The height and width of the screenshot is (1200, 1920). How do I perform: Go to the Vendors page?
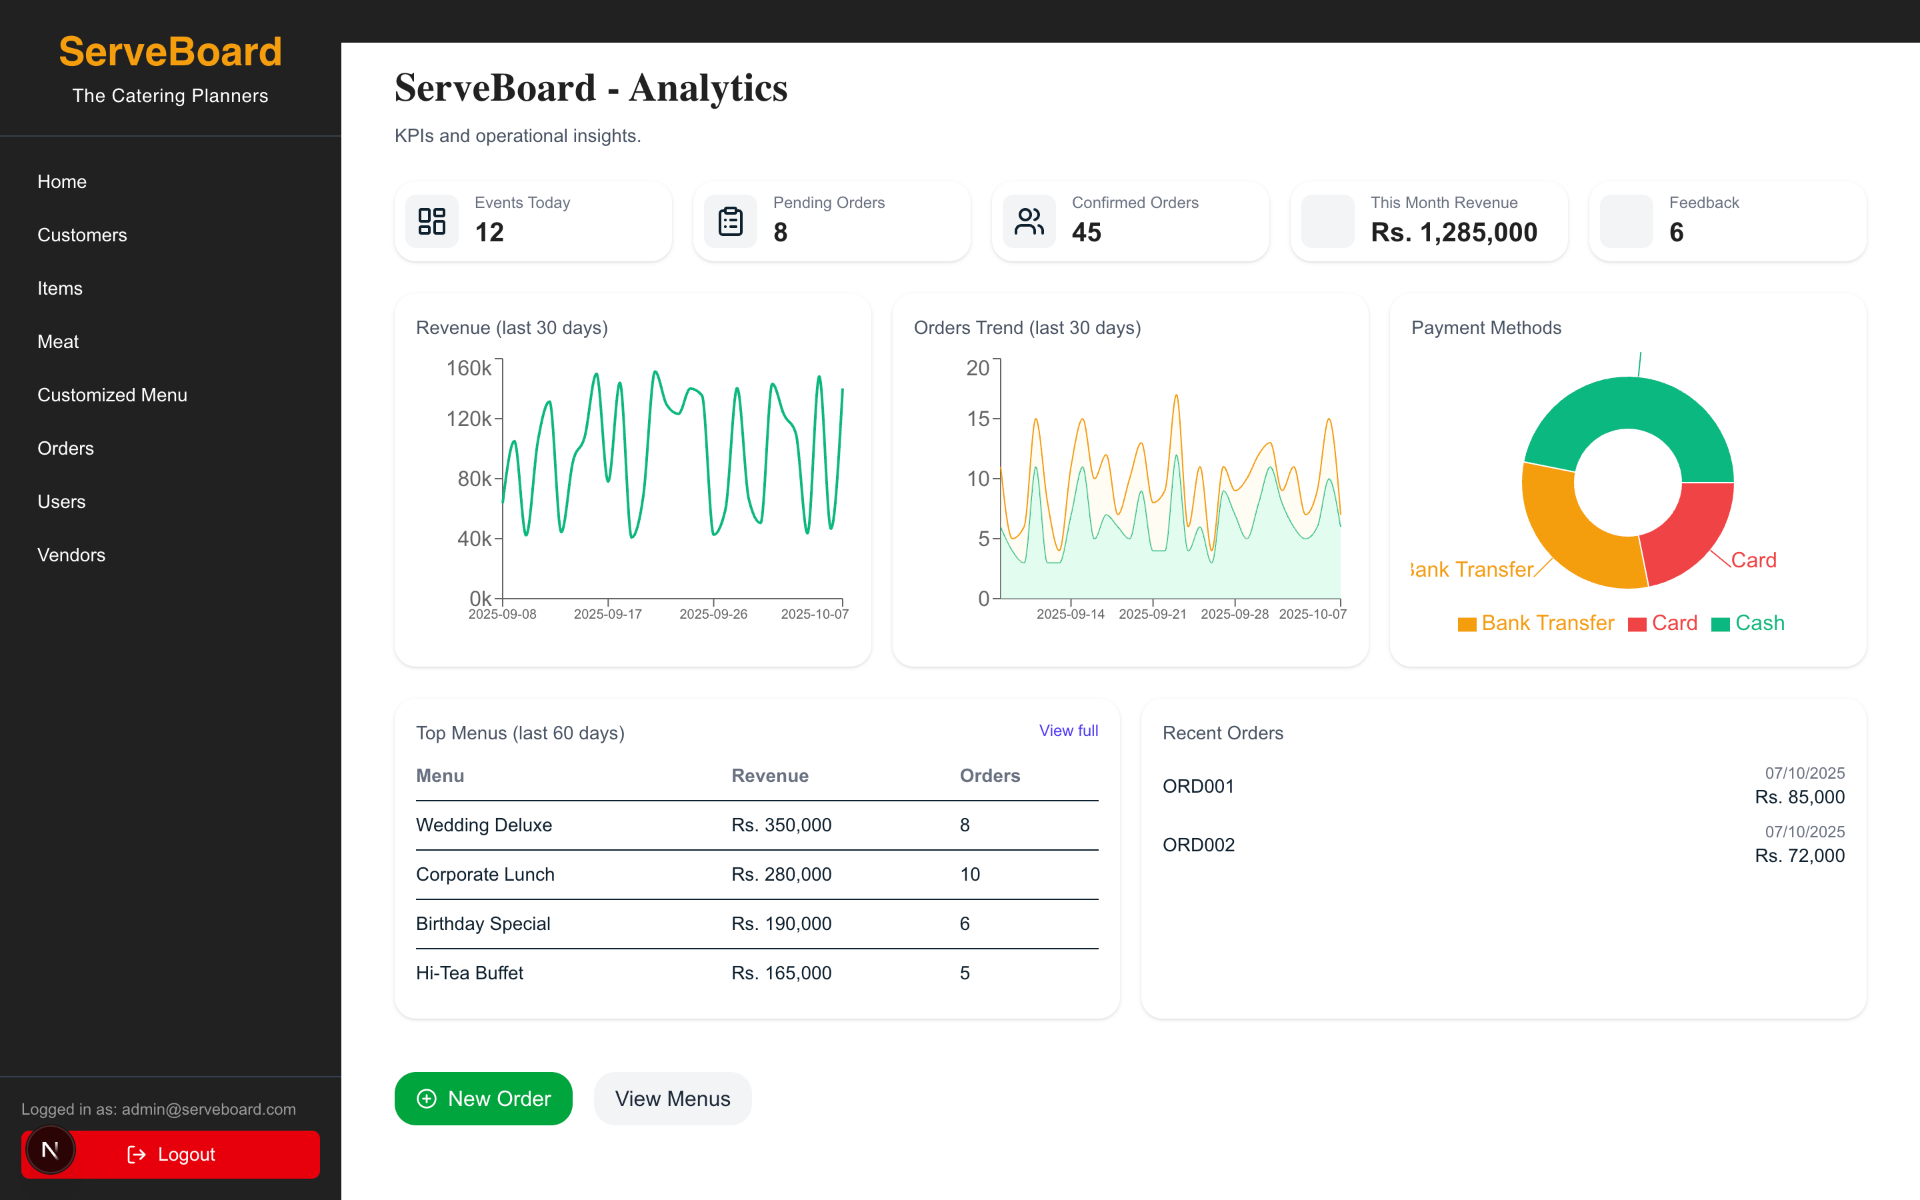coord(71,555)
